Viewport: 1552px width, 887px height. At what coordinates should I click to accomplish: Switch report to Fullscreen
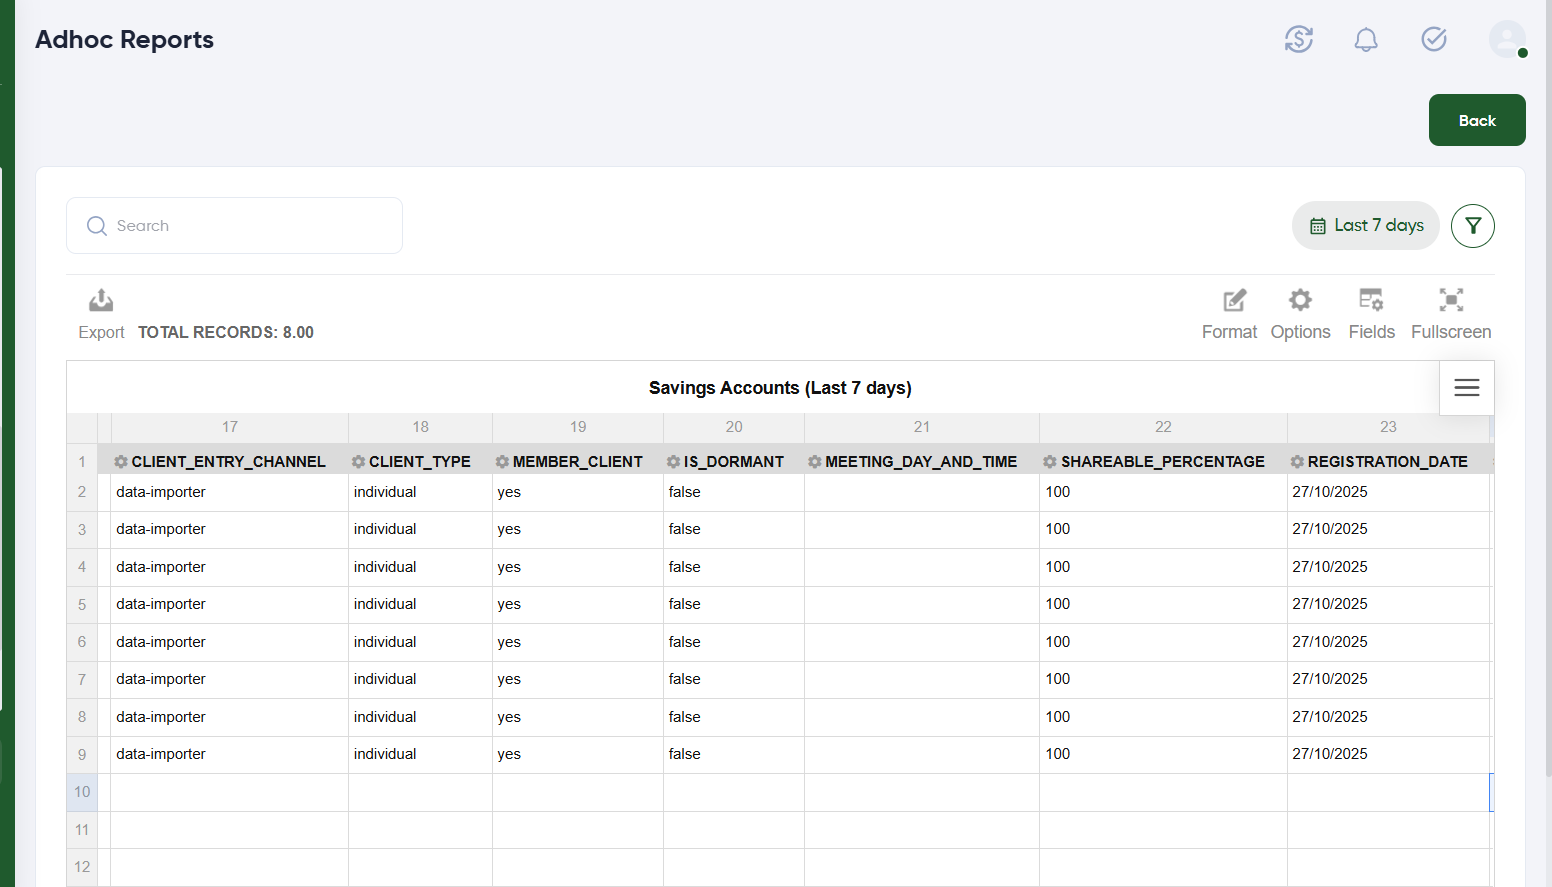(1451, 301)
